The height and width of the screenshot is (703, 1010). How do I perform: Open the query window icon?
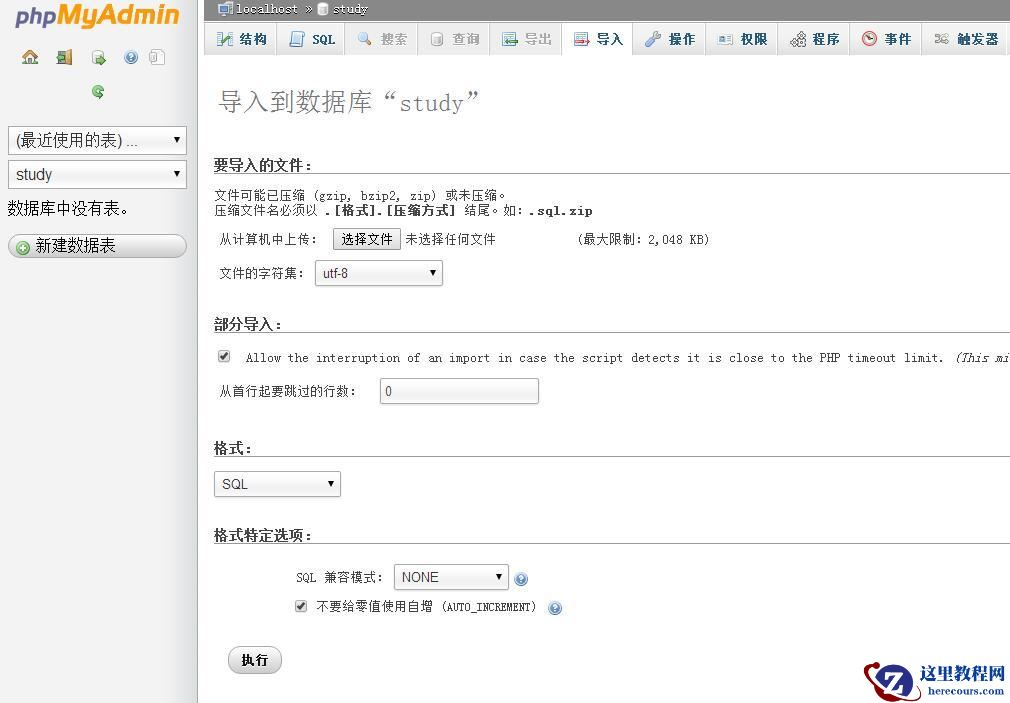tap(99, 57)
